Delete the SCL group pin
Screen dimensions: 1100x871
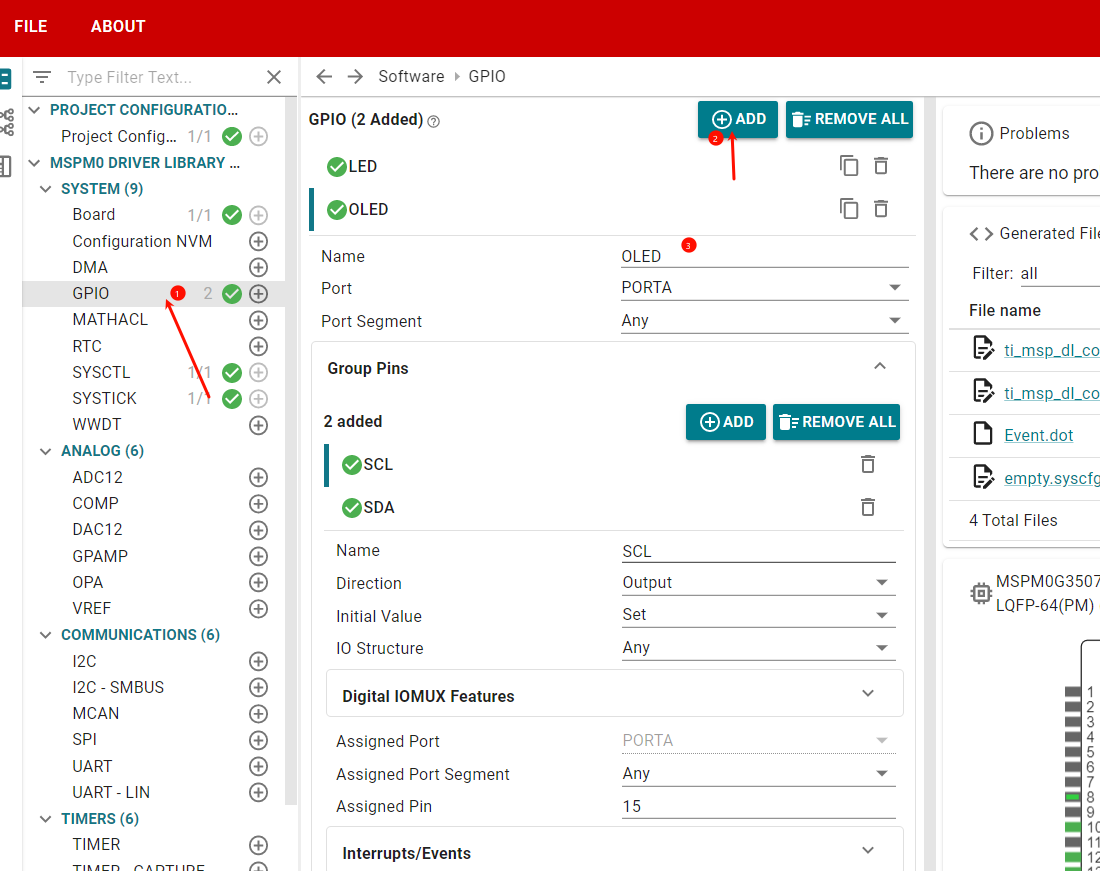(868, 464)
